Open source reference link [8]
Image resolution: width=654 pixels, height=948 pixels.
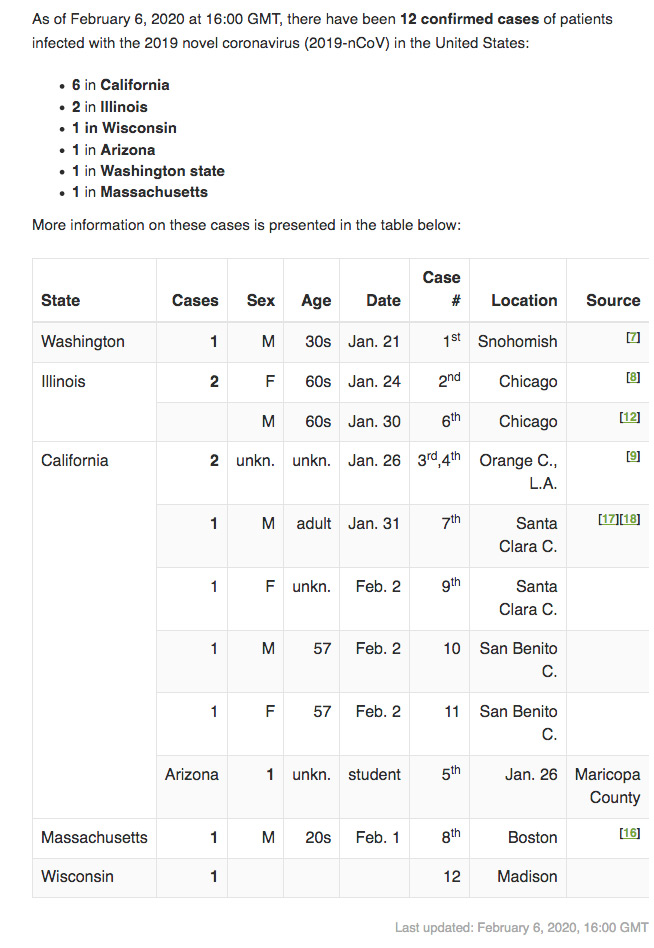[632, 377]
